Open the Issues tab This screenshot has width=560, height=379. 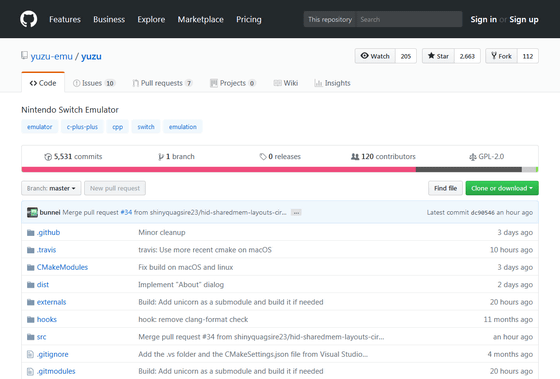(94, 83)
